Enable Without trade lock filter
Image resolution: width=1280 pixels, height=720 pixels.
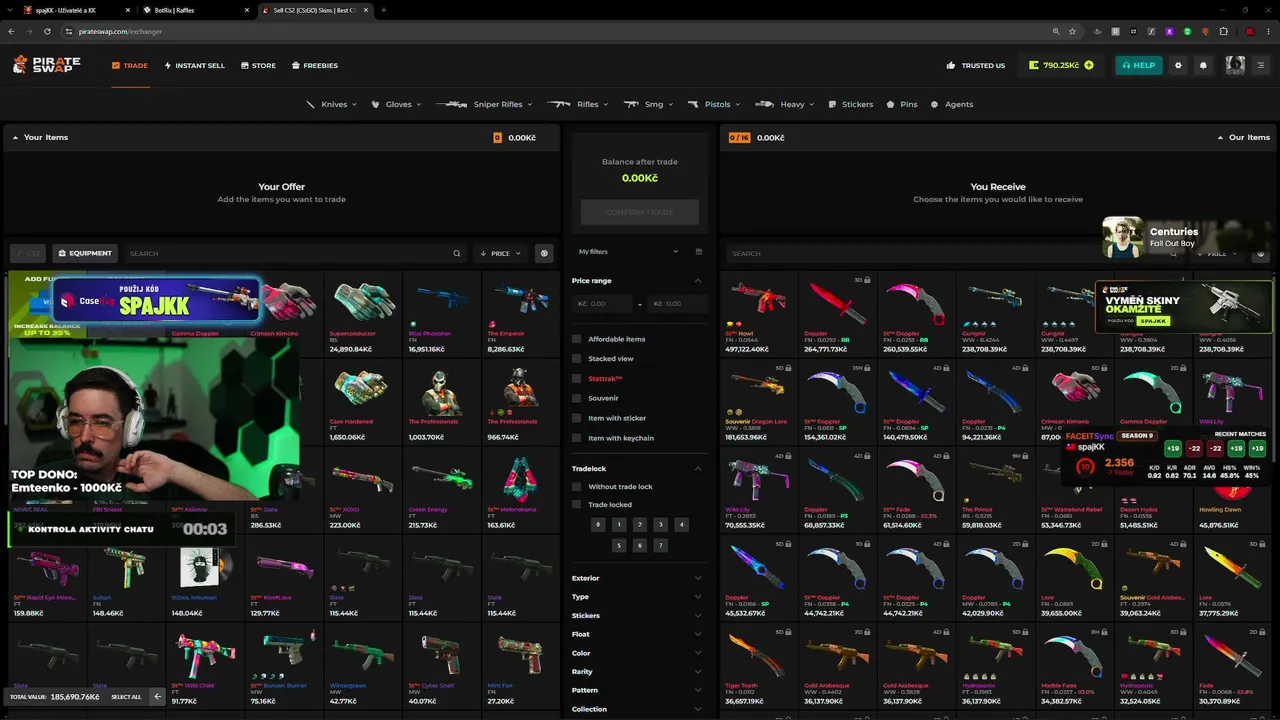[x=576, y=487]
